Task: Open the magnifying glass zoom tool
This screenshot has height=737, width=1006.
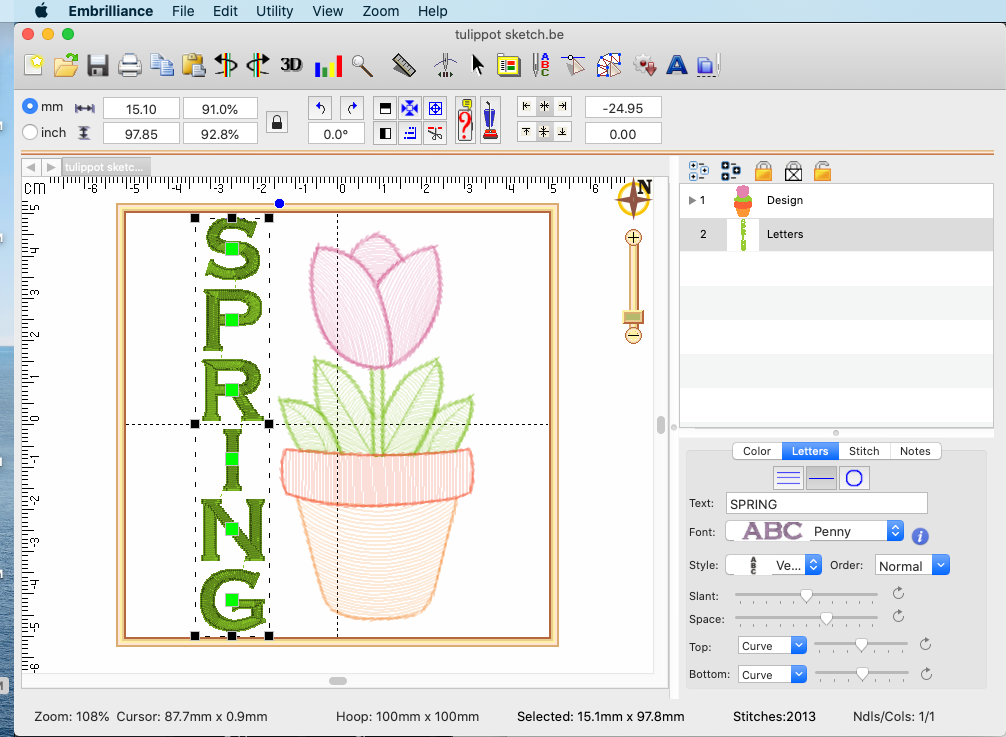Action: pos(362,66)
